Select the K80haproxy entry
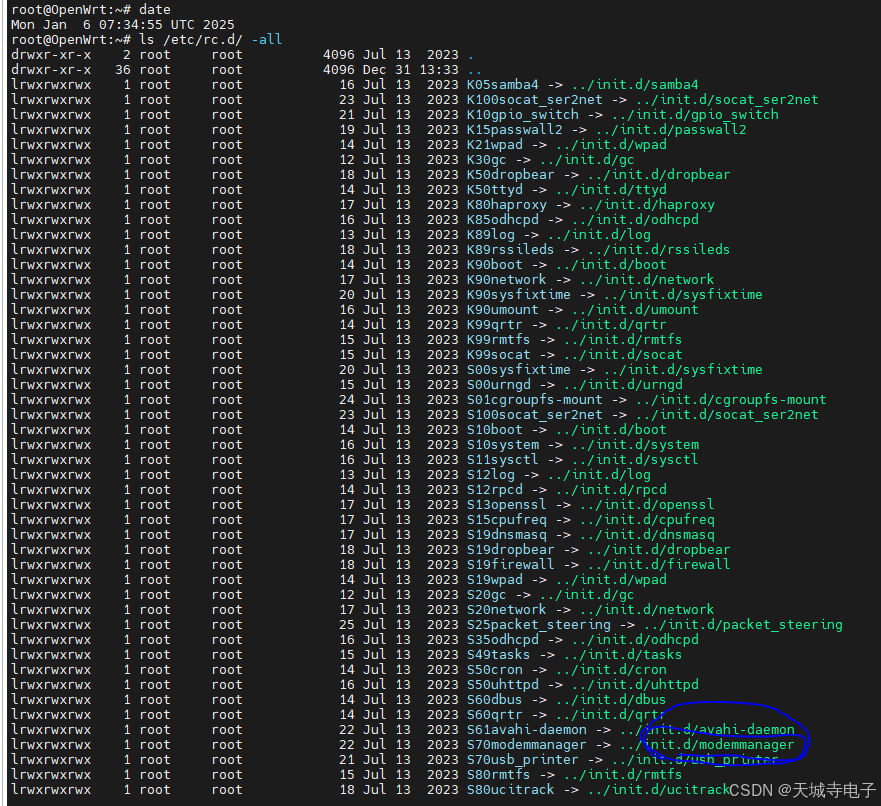This screenshot has height=806, width=881. coord(507,204)
